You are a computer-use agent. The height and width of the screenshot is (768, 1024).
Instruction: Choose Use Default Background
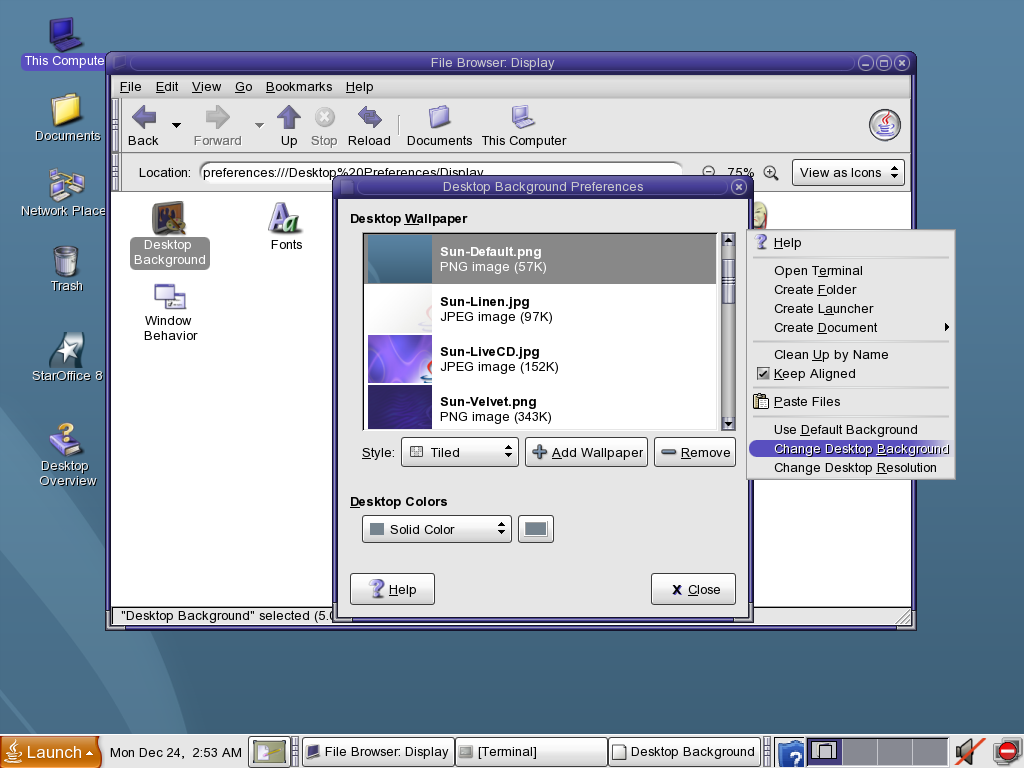point(850,430)
